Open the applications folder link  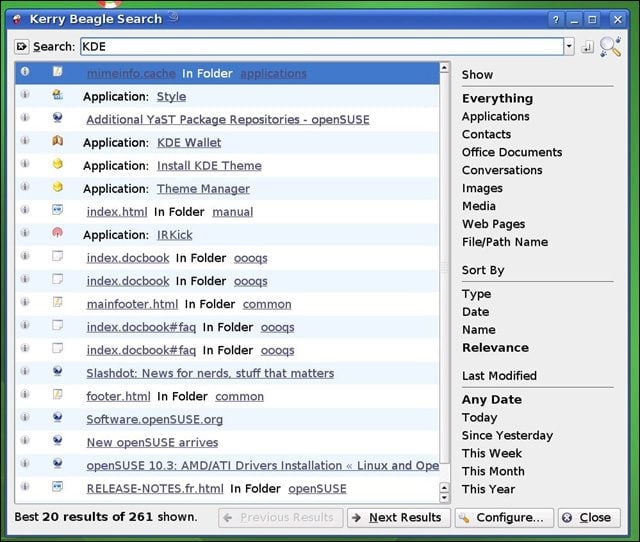tap(273, 73)
